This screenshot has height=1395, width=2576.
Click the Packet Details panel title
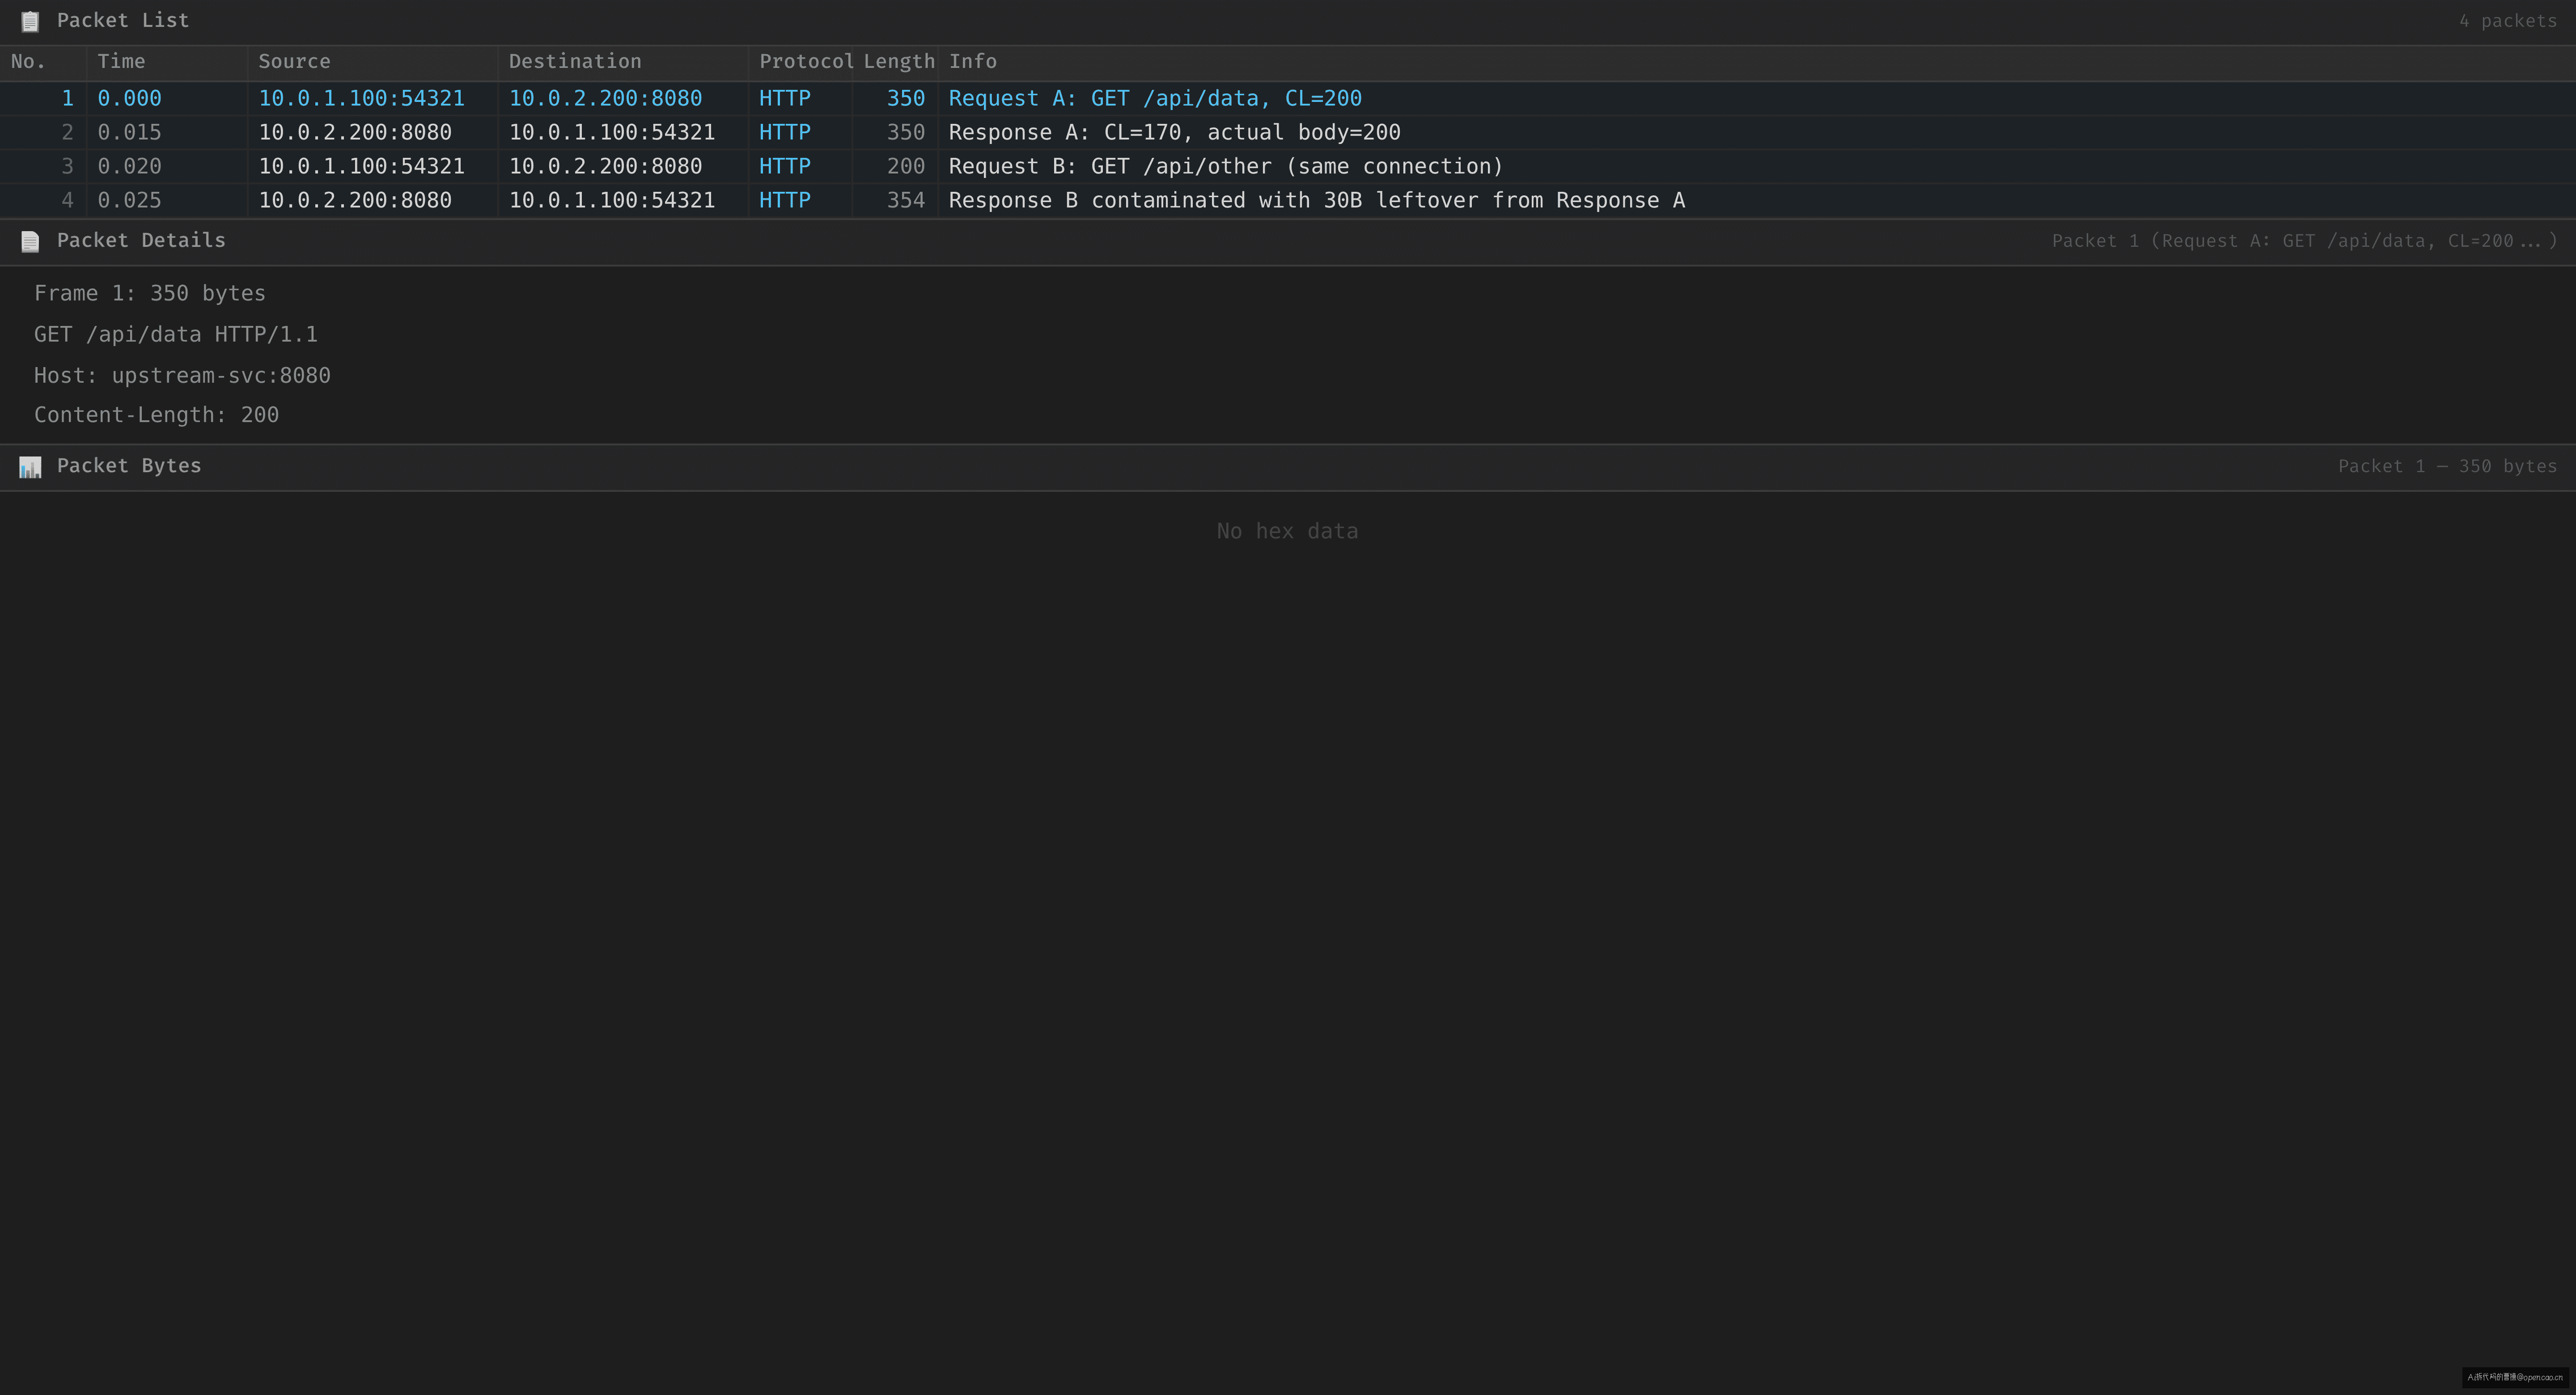[x=141, y=241]
